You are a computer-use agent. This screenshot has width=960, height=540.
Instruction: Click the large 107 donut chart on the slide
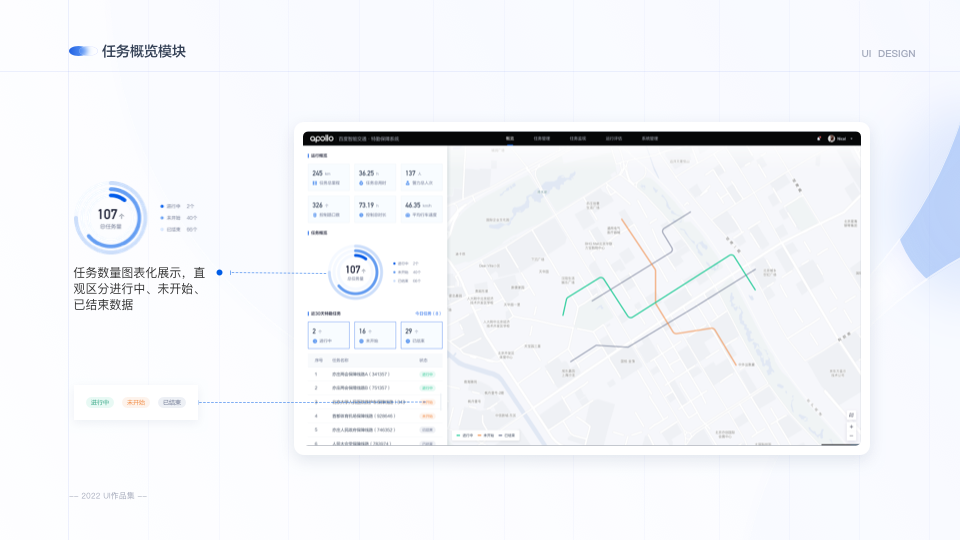pos(111,217)
